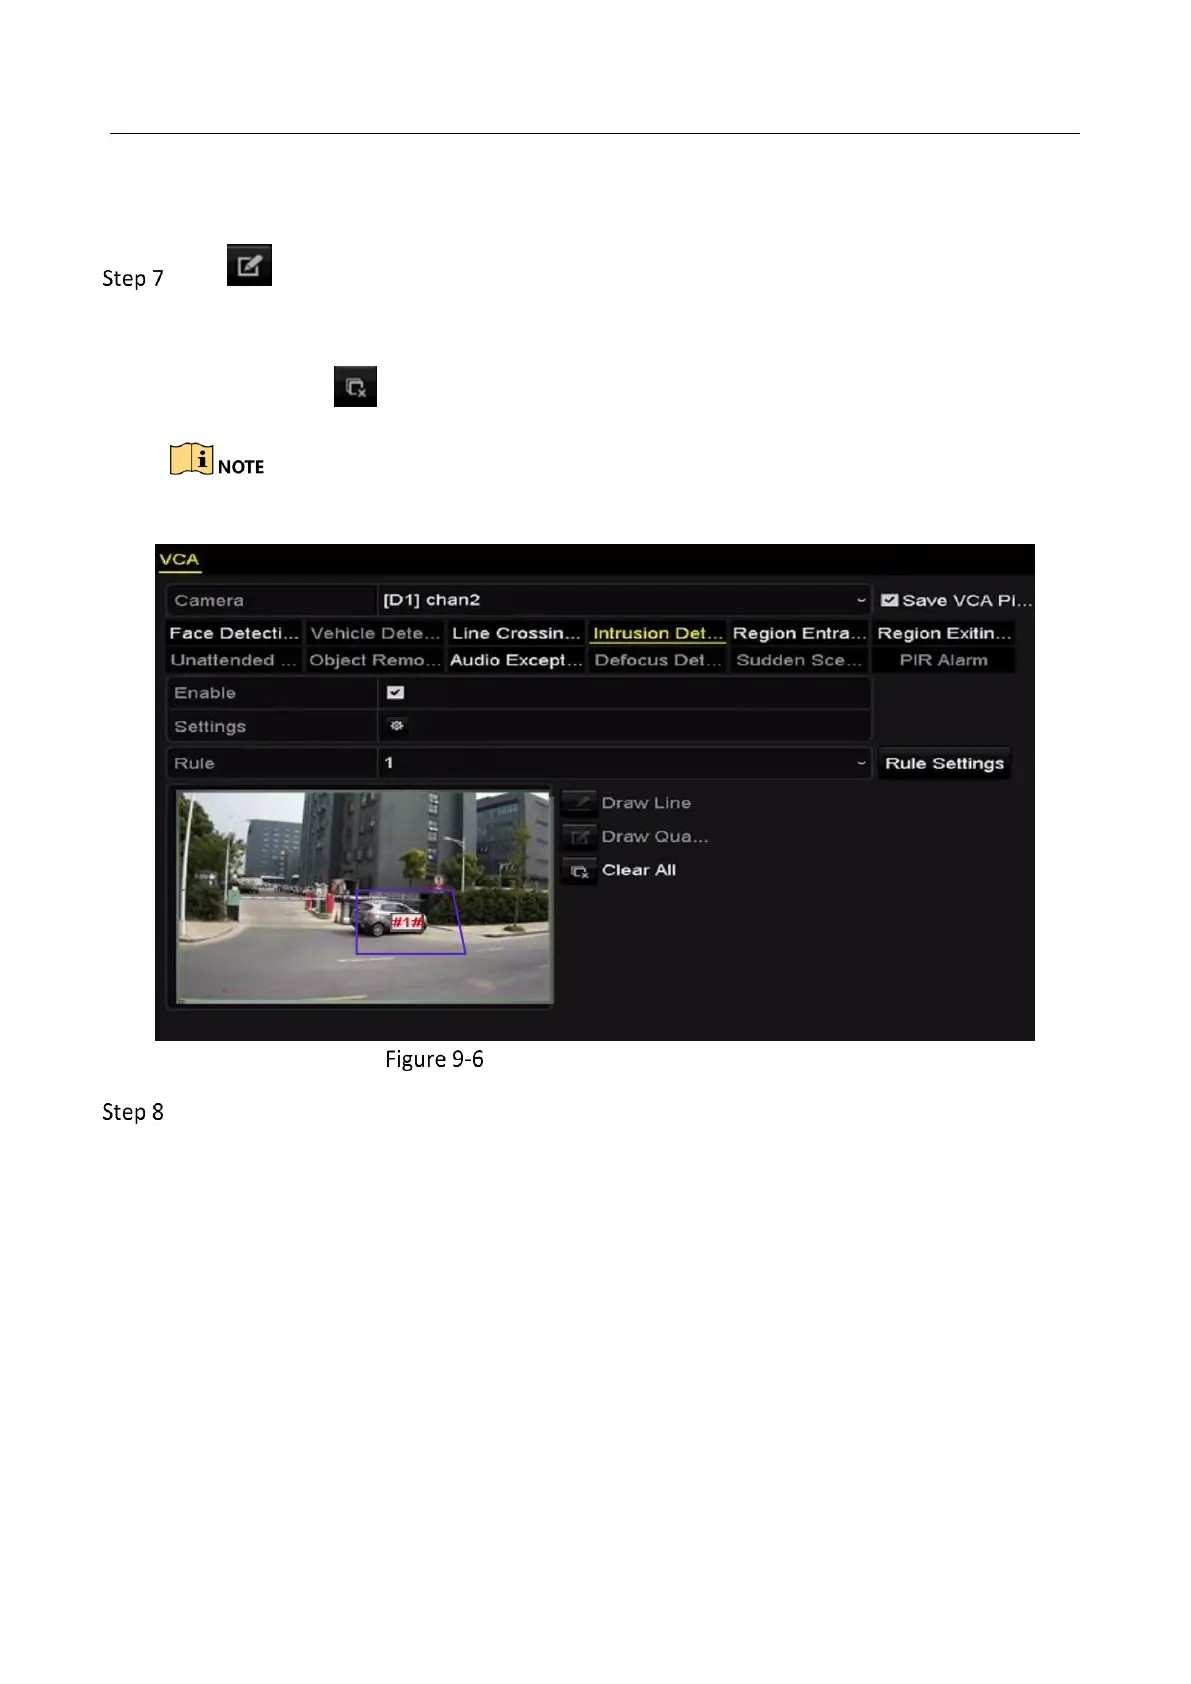This screenshot has width=1191, height=1684.
Task: Click the Enable row label
Action: coord(205,693)
